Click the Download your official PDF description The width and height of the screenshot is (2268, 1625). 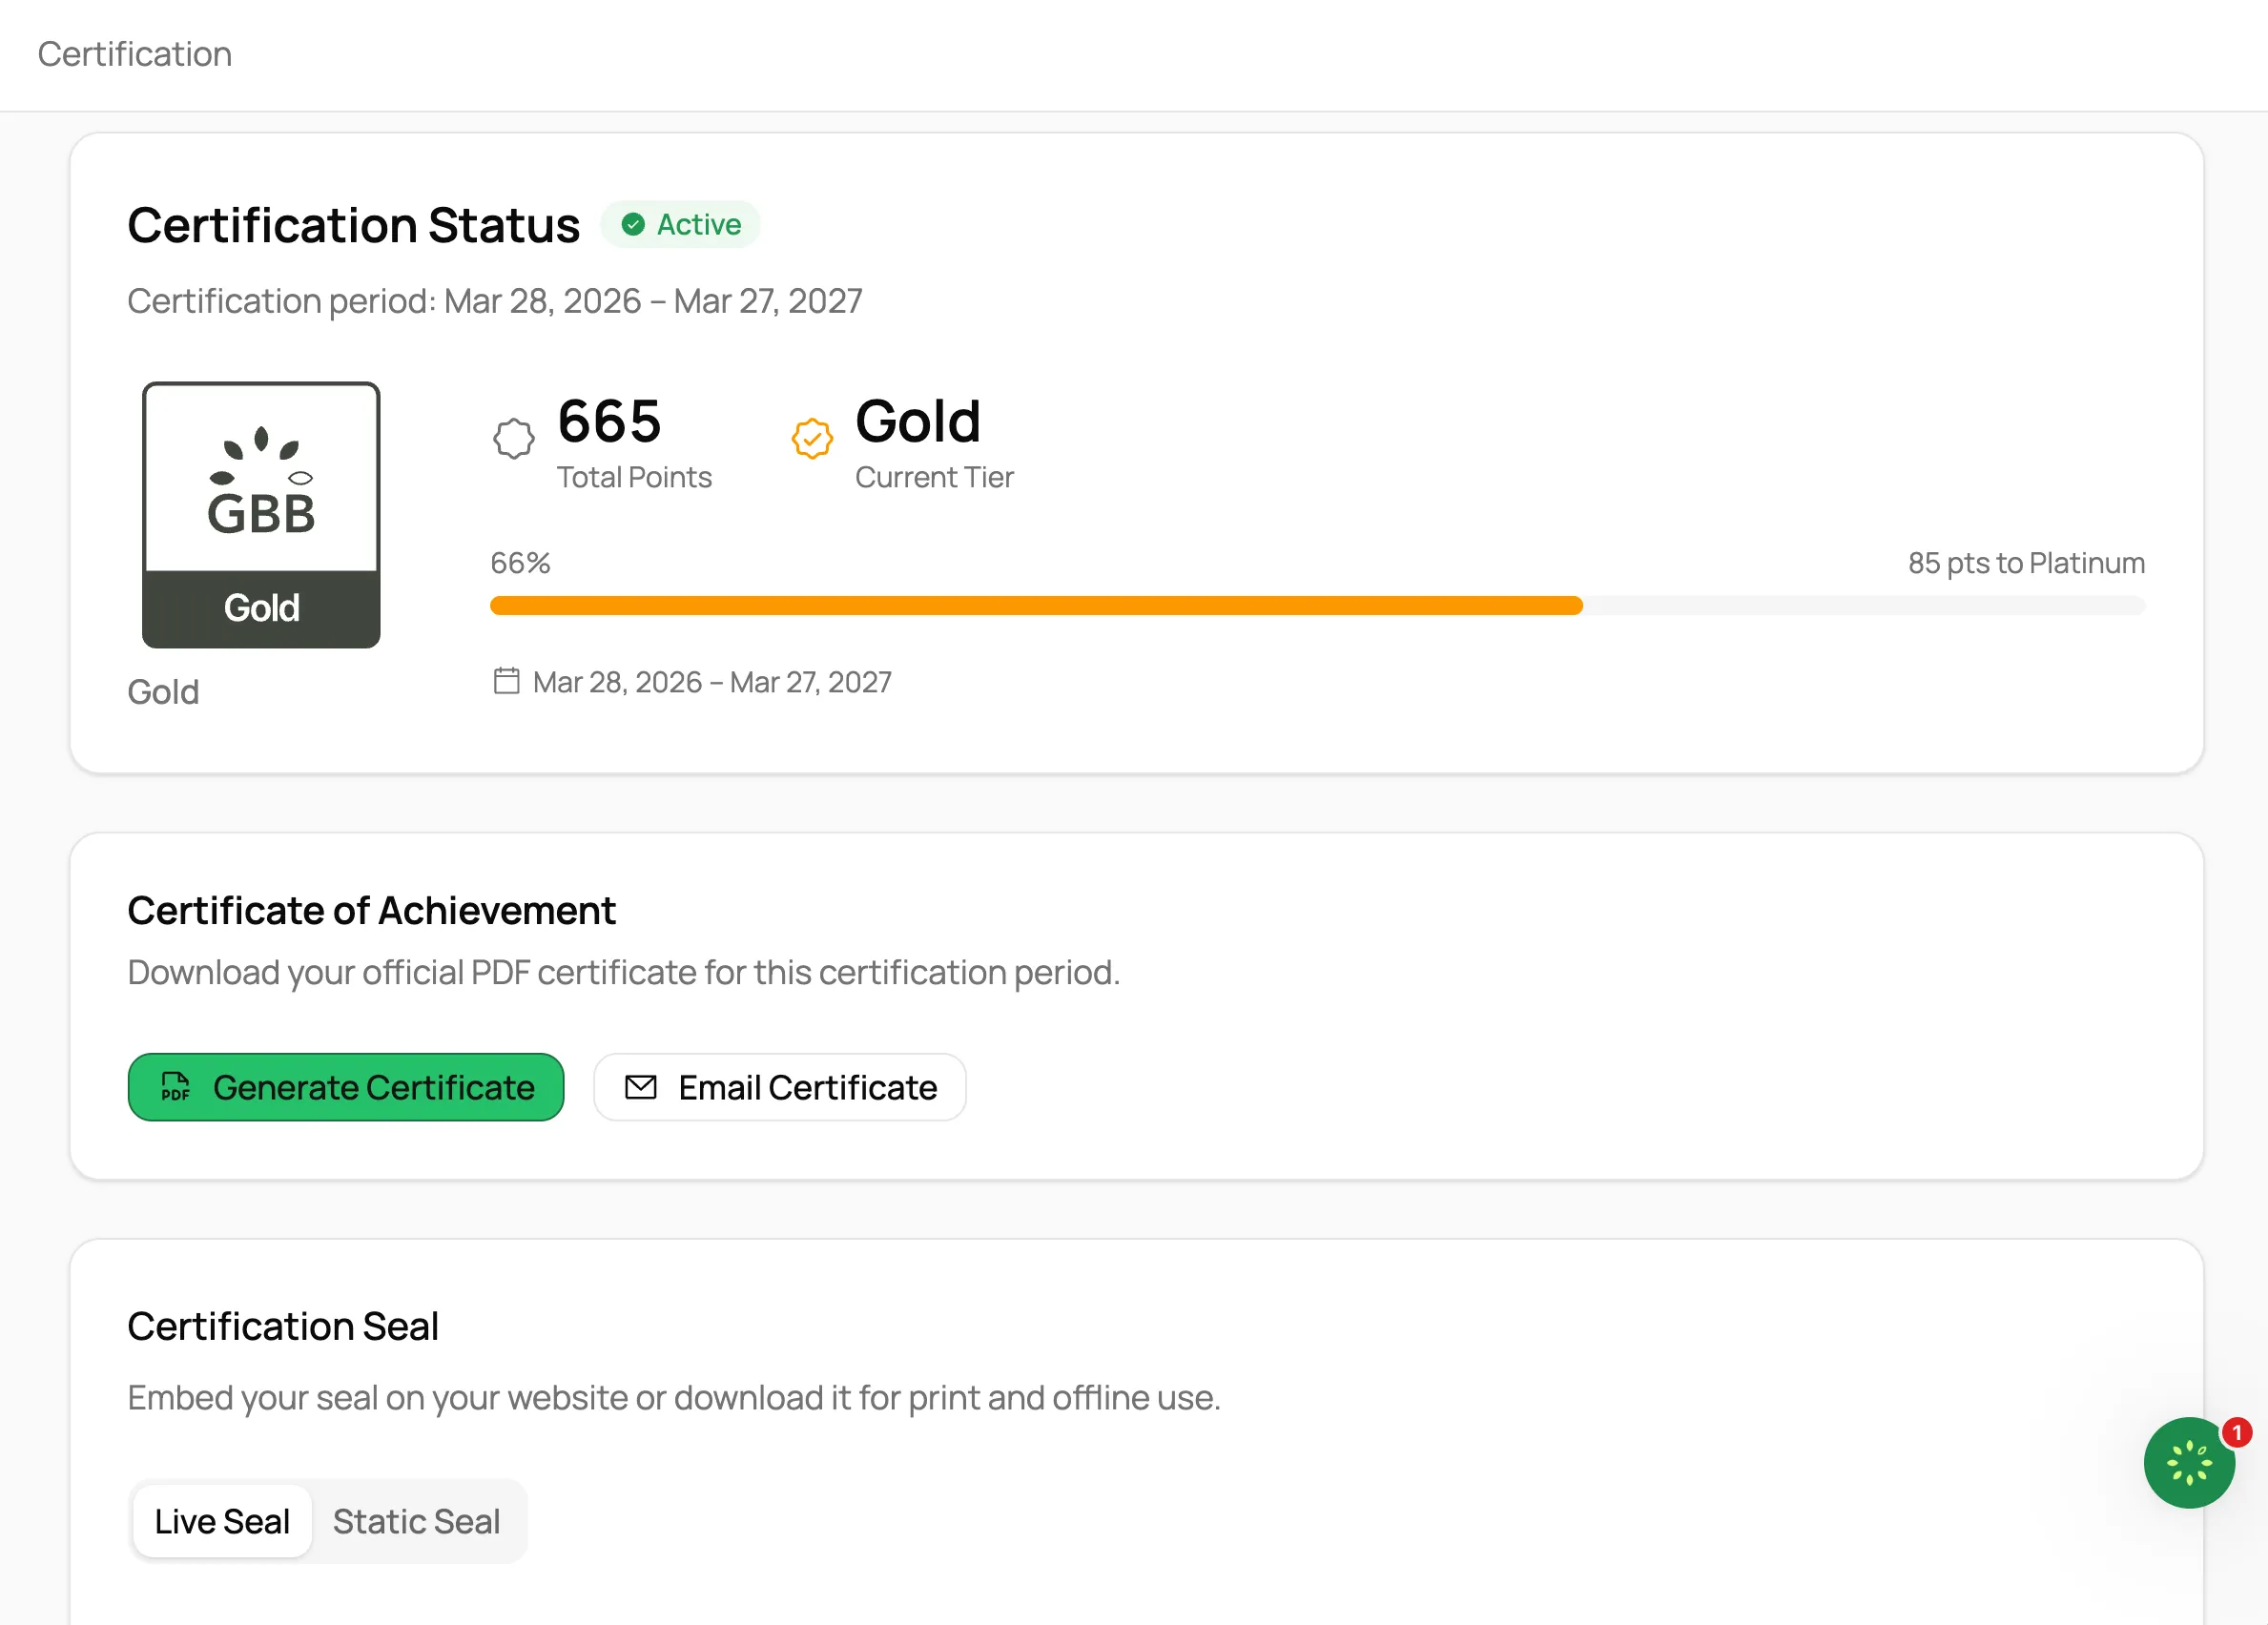pos(624,973)
